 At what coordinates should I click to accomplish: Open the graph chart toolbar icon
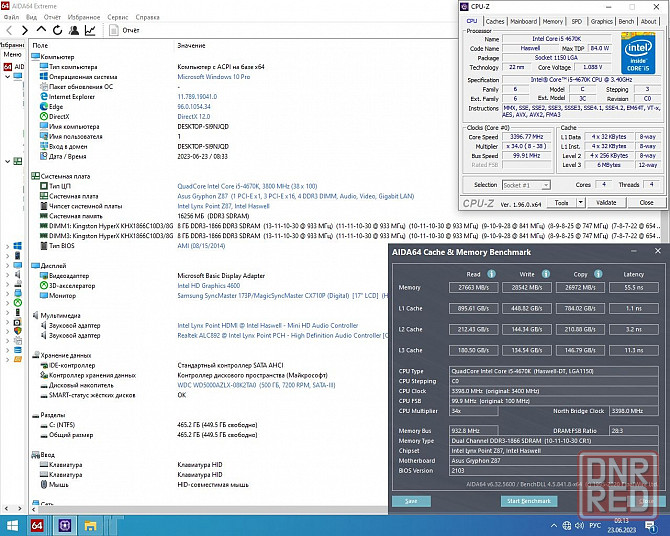[89, 31]
